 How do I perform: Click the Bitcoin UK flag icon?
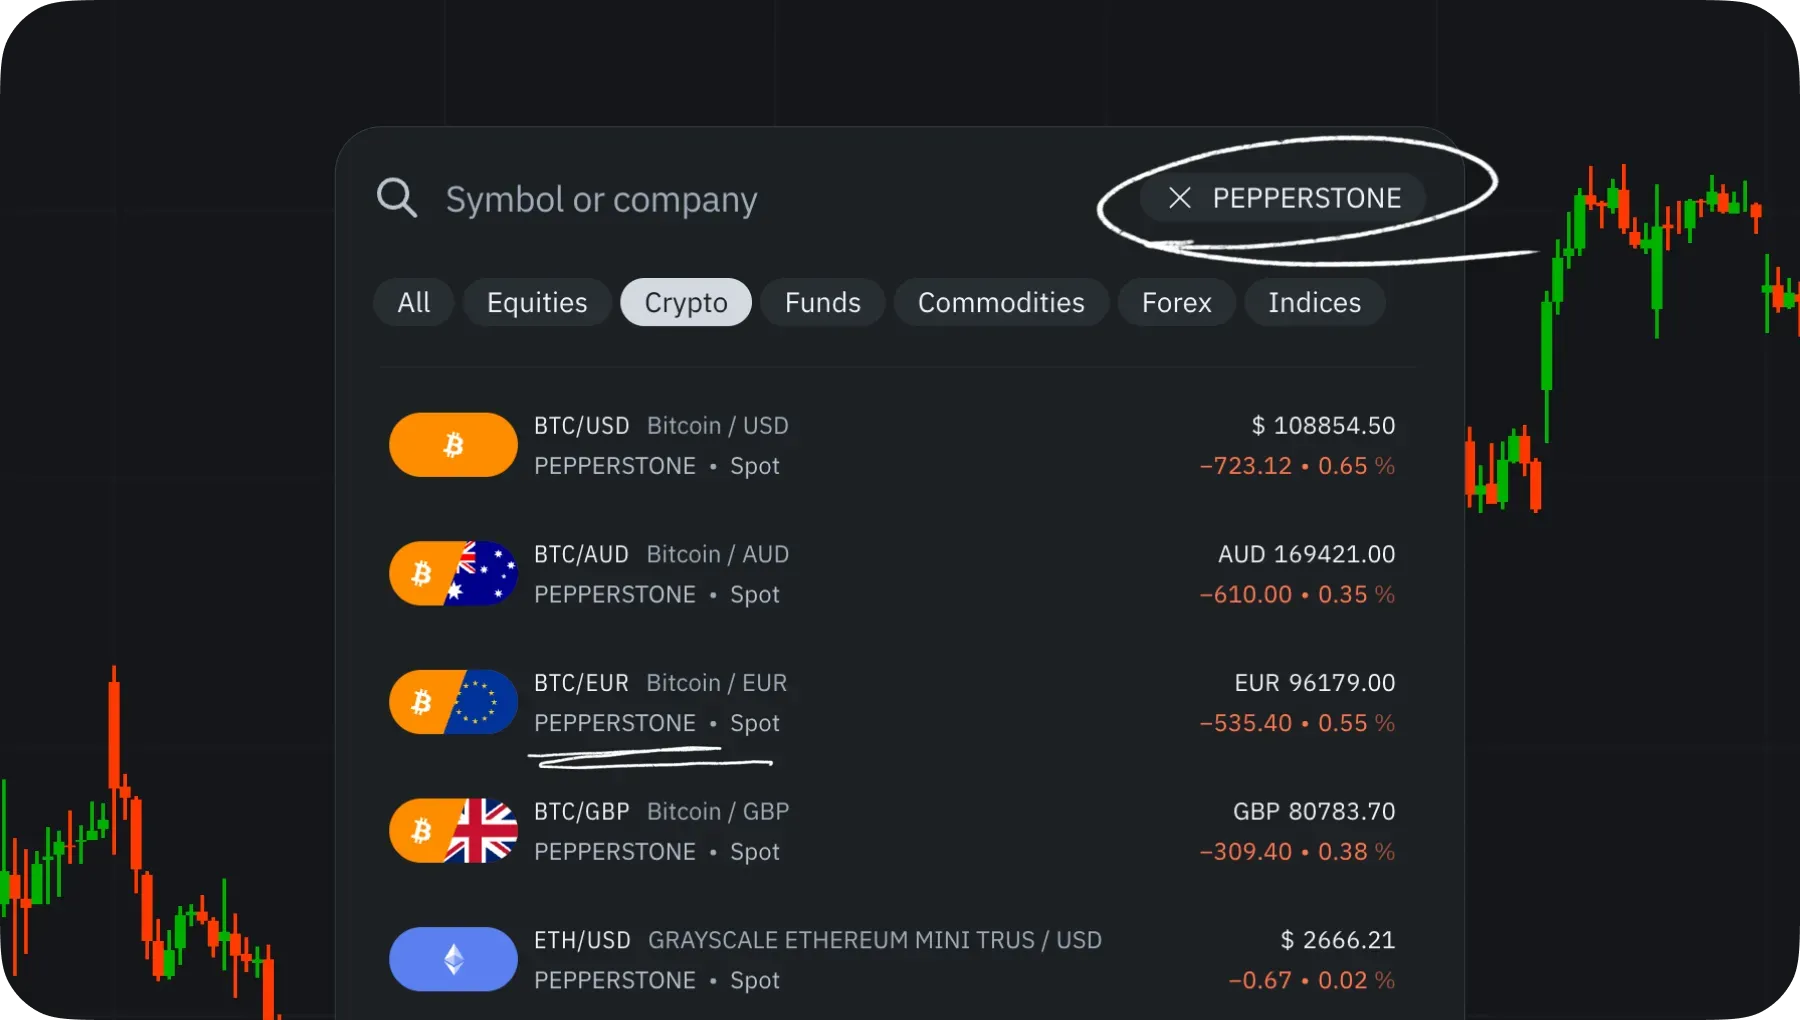pyautogui.click(x=453, y=831)
